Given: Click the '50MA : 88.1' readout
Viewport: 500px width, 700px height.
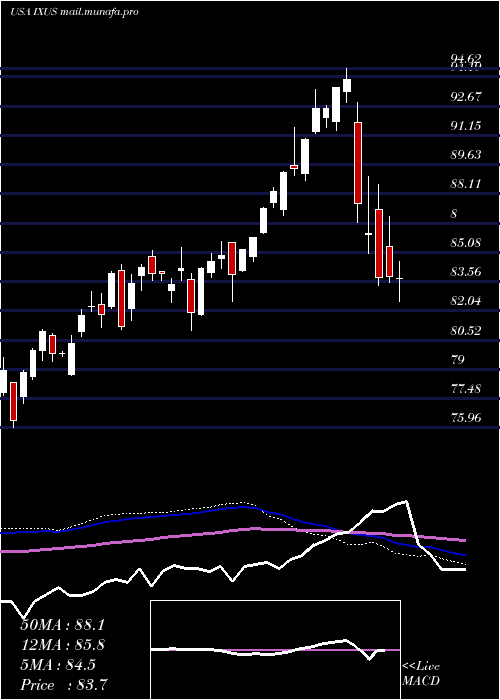Looking at the screenshot, I should click(62, 625).
